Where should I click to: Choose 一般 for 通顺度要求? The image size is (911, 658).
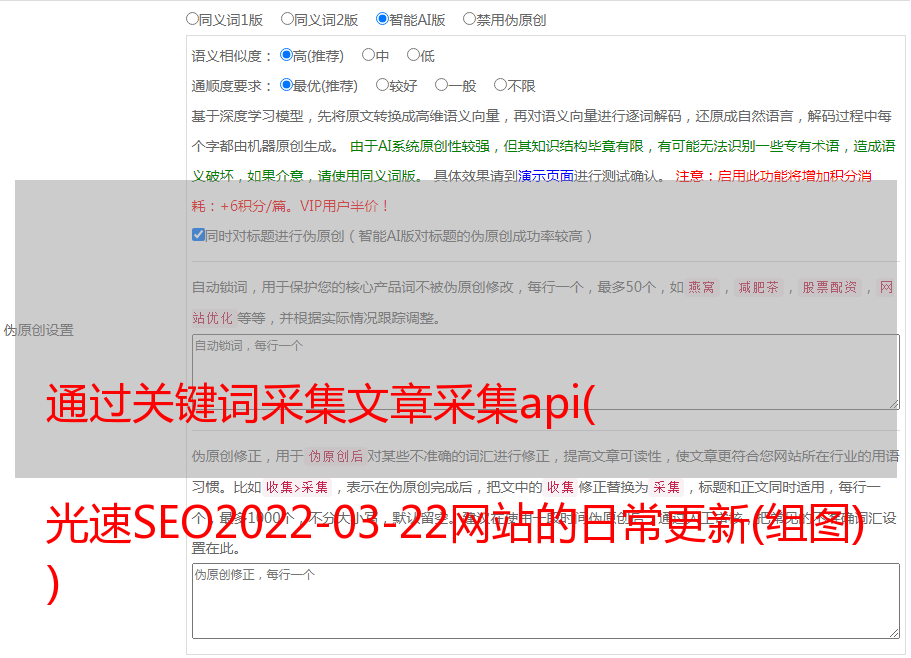coord(441,85)
